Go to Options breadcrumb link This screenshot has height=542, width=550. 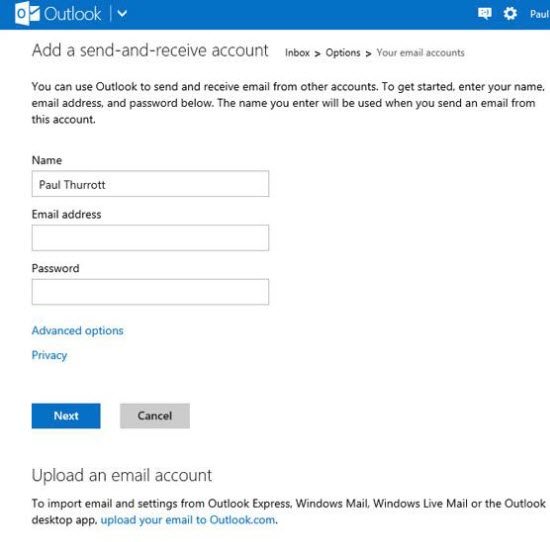click(343, 53)
